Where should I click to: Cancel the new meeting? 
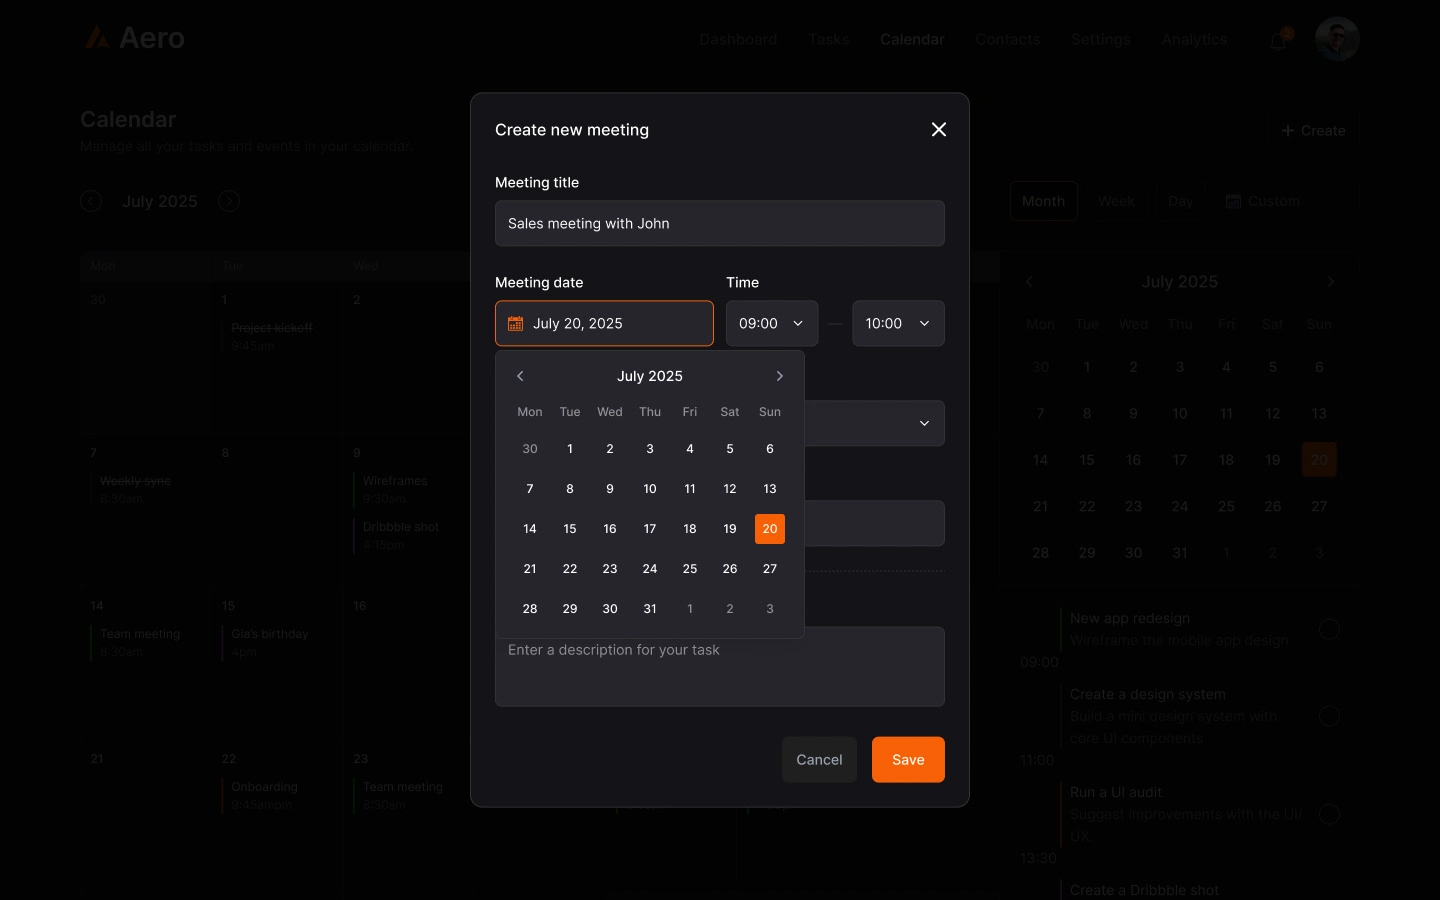pyautogui.click(x=819, y=760)
